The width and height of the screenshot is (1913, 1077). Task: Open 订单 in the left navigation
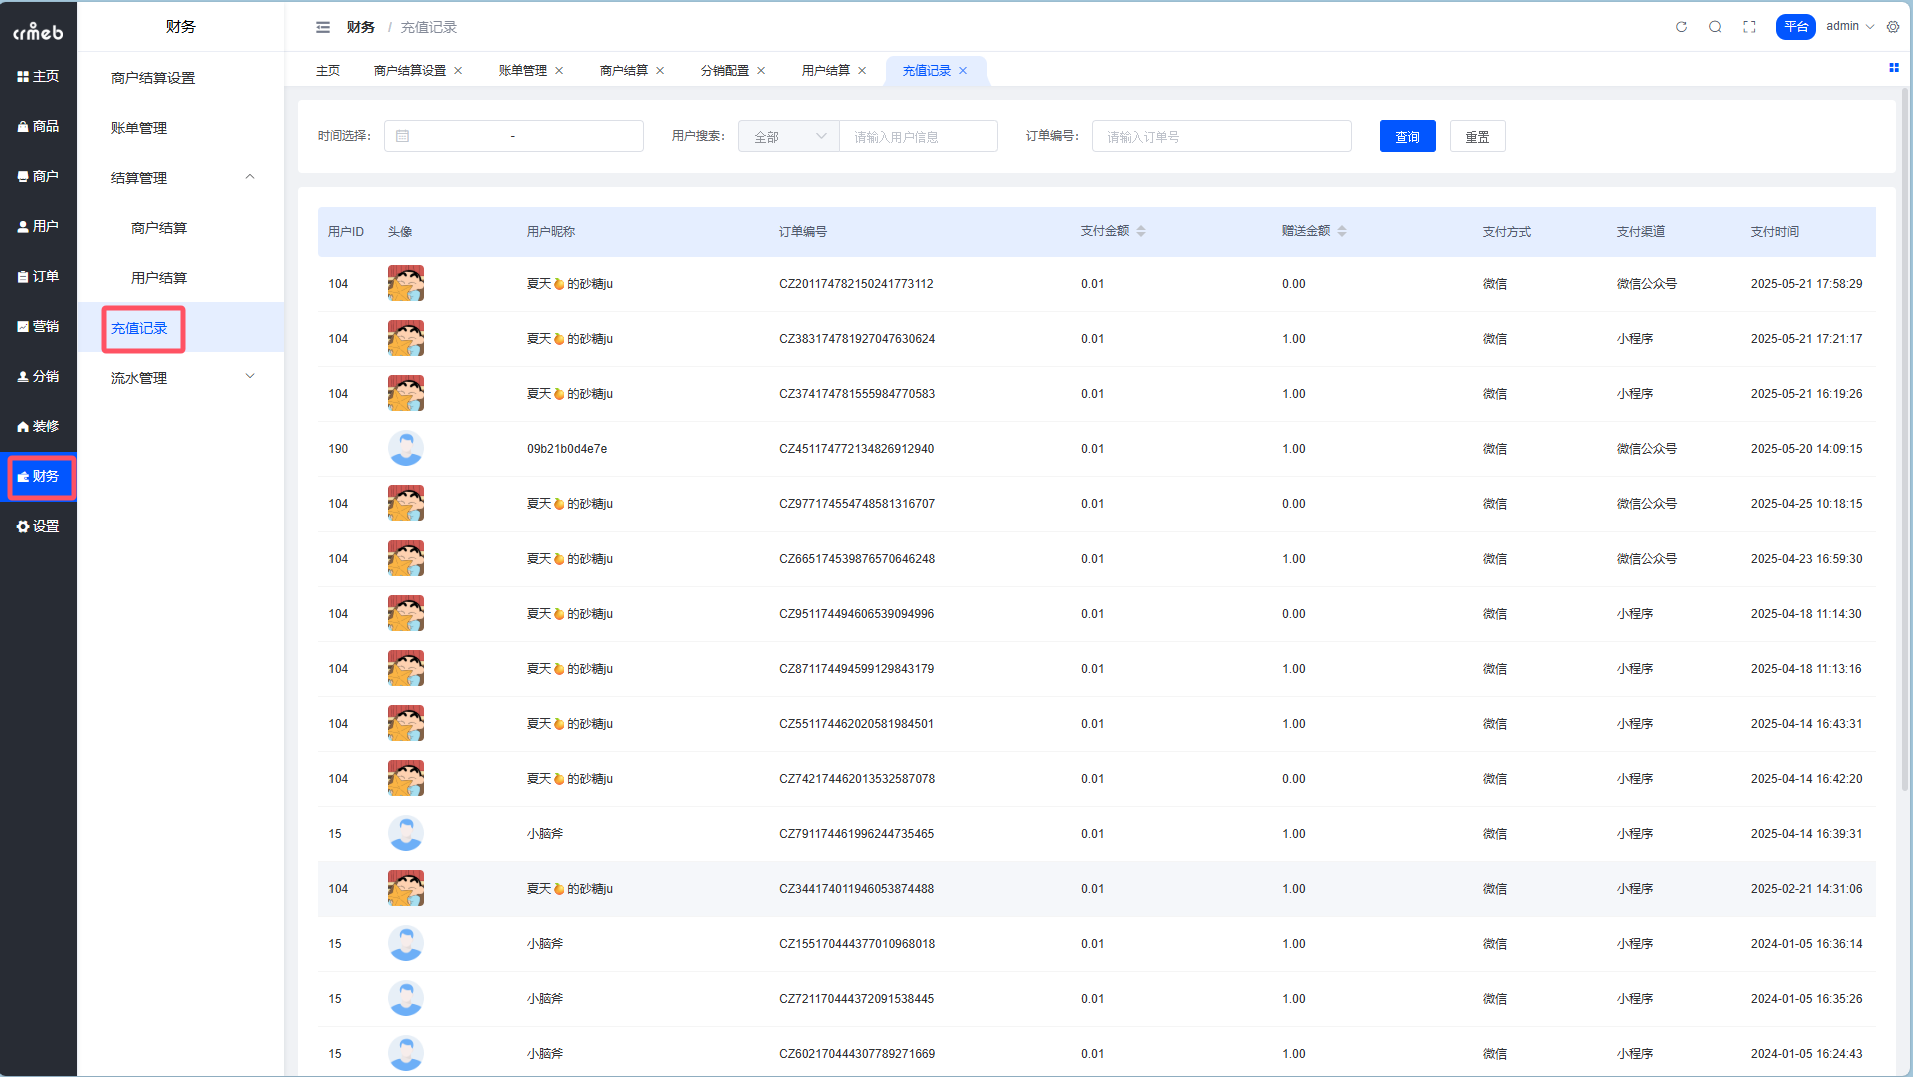click(x=38, y=276)
